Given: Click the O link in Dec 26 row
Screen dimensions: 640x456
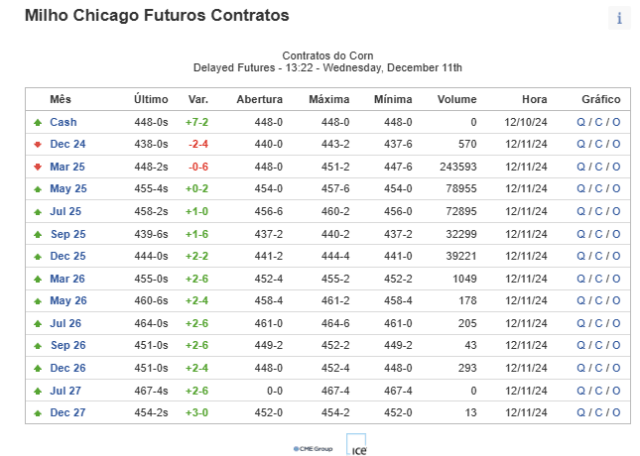Looking at the screenshot, I should (x=616, y=368).
